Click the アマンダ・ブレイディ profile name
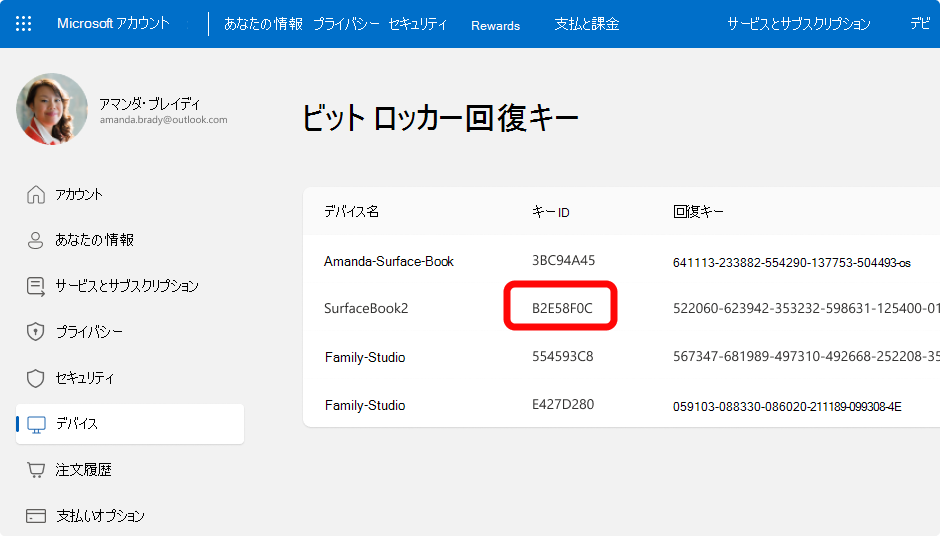This screenshot has width=940, height=536. click(x=150, y=104)
